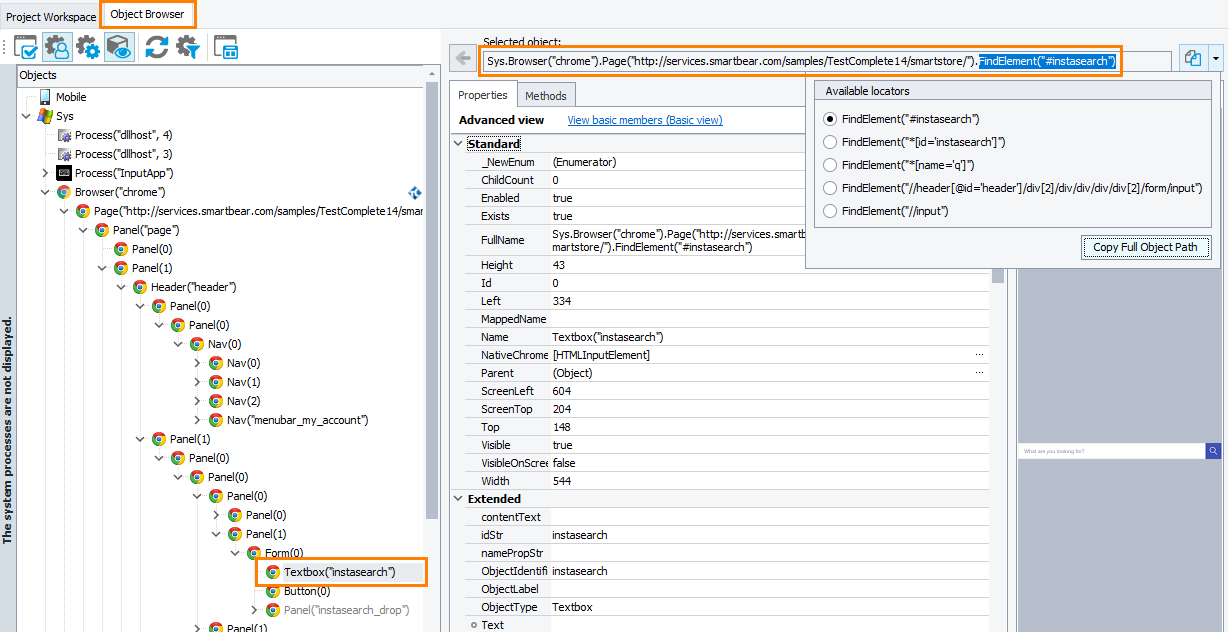Open the View basic members (Basic view) link
The width and height of the screenshot is (1228, 632).
coord(644,119)
